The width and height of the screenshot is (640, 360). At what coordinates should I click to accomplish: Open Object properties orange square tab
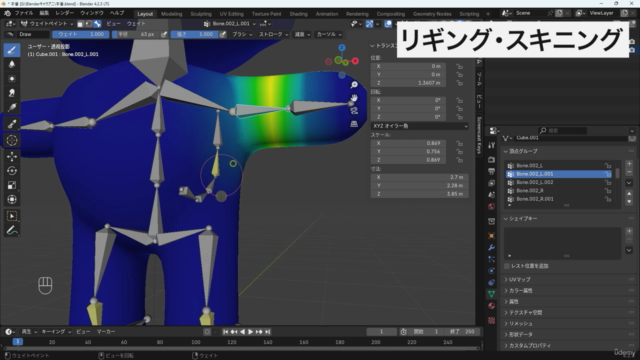491,236
